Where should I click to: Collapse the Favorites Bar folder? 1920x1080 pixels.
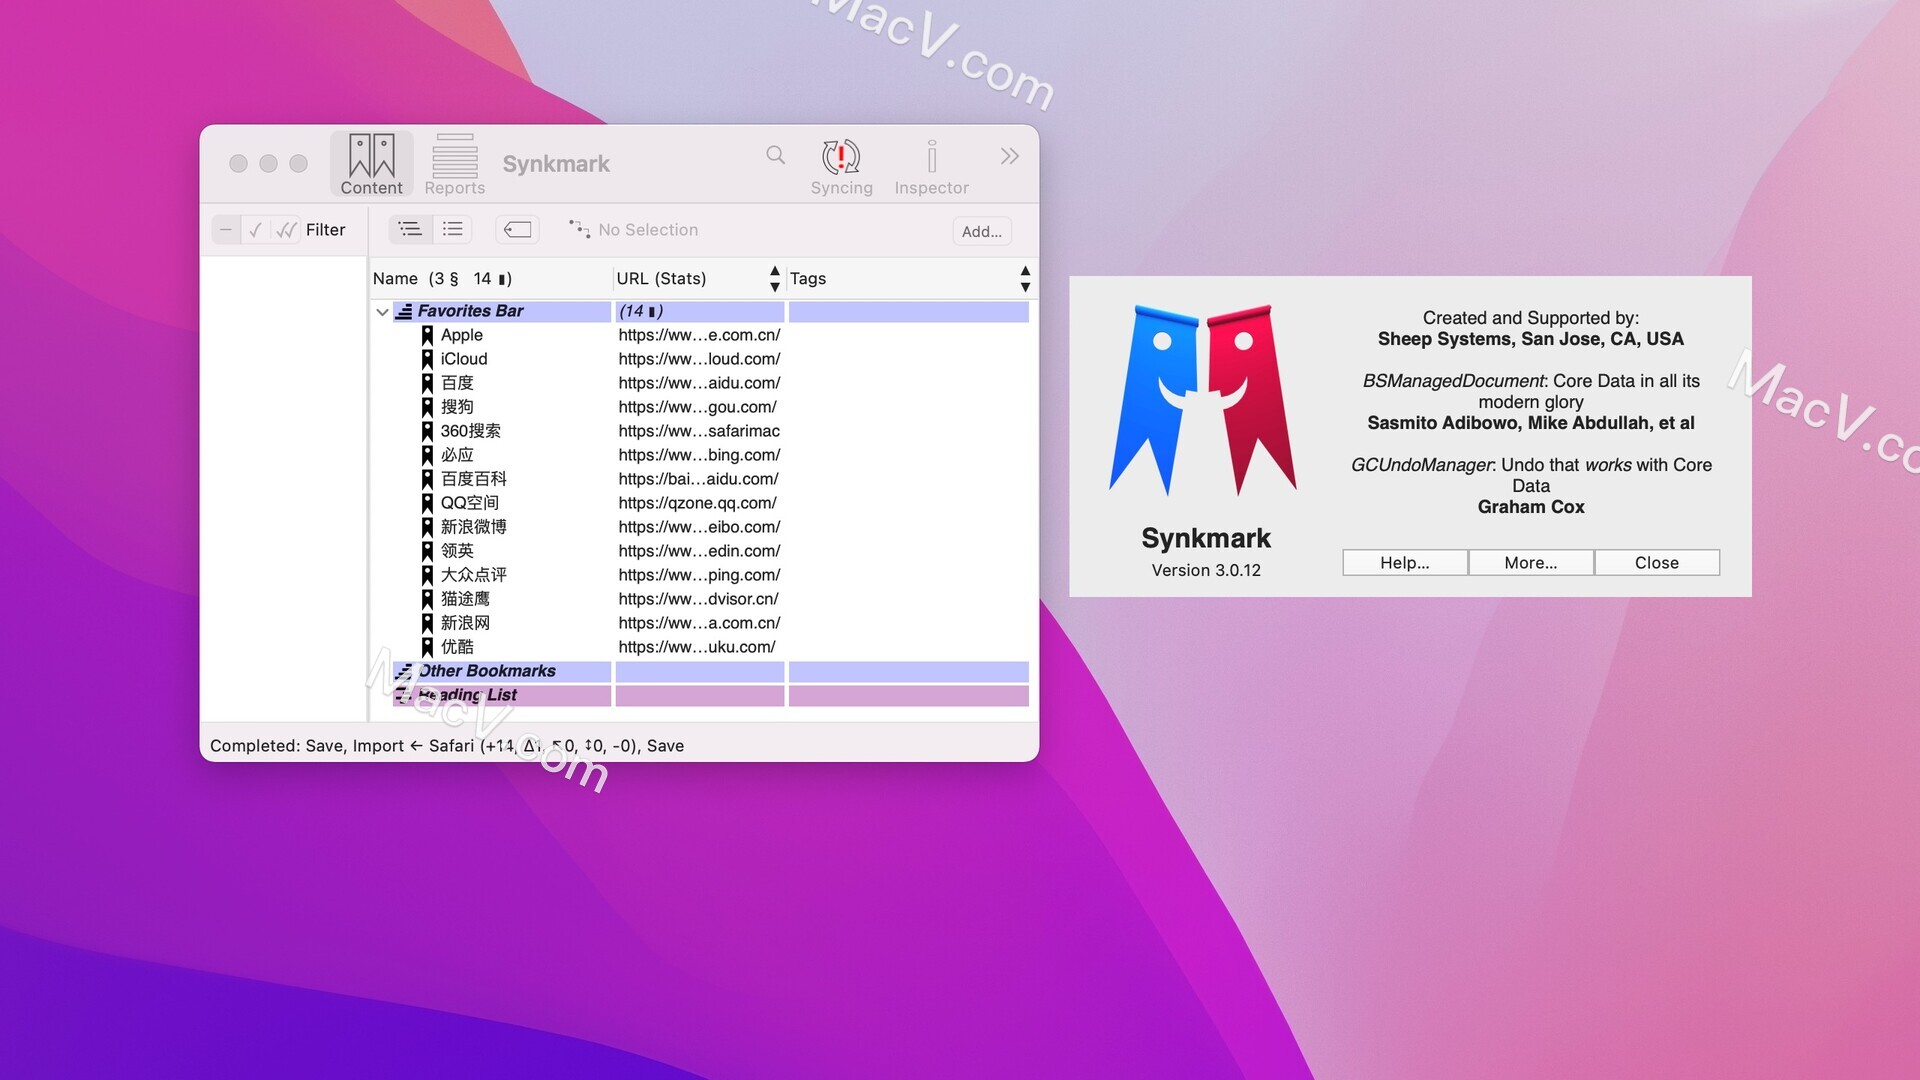(382, 312)
